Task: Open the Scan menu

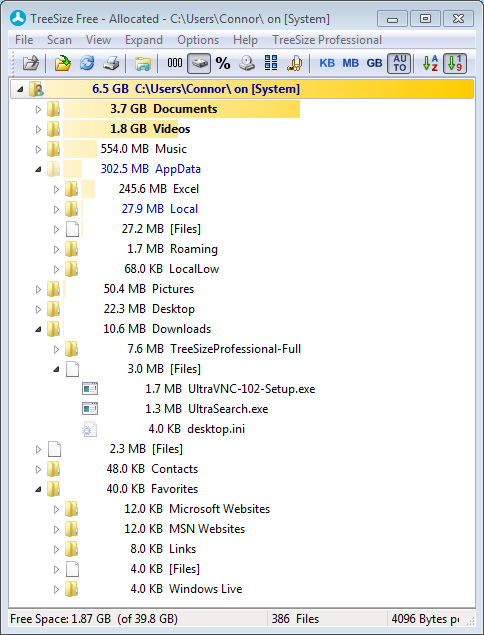Action: (x=59, y=40)
